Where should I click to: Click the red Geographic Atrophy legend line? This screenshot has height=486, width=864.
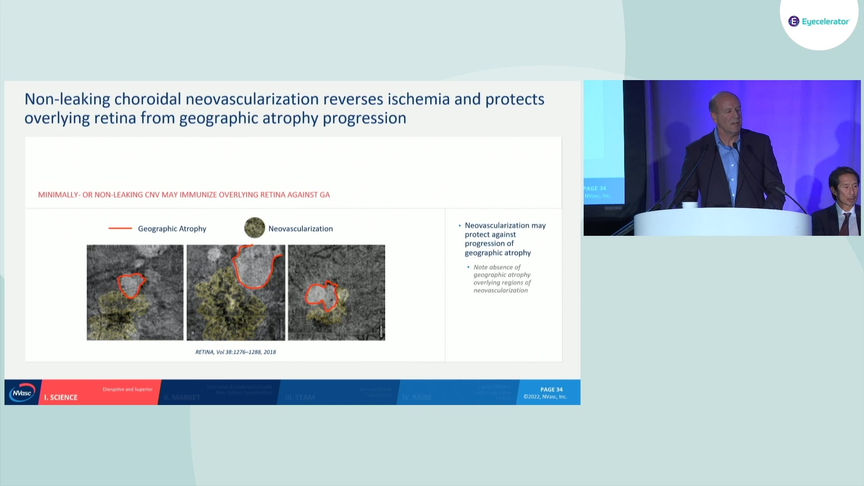(x=120, y=228)
